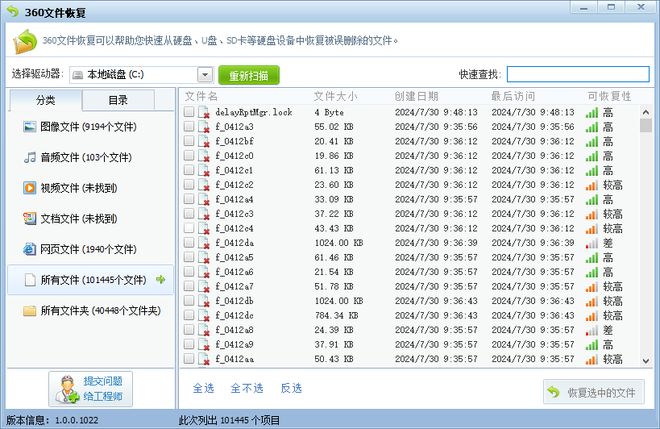
Task: Open the drive selection dropdown arrow
Action: pos(204,74)
